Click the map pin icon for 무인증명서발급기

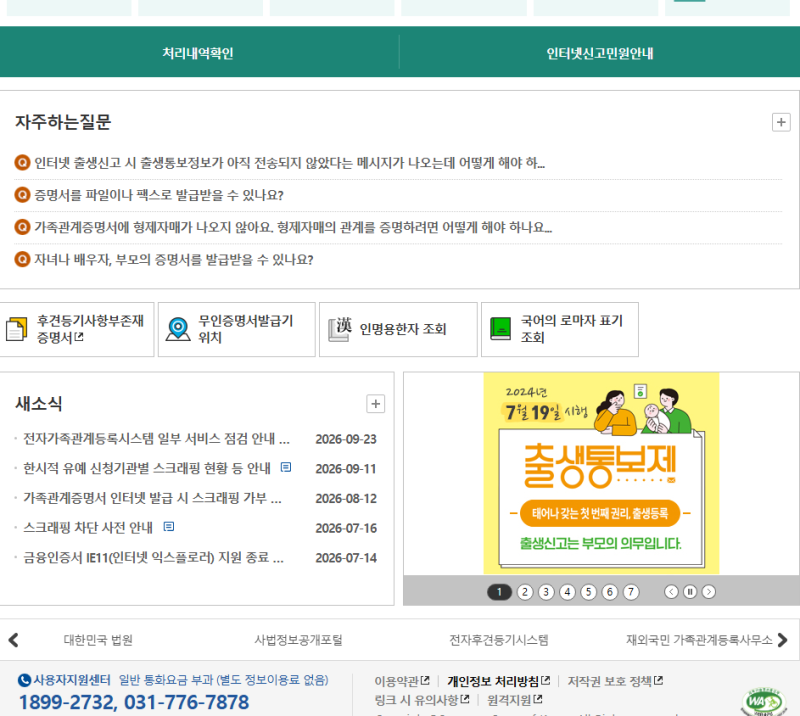click(x=178, y=329)
